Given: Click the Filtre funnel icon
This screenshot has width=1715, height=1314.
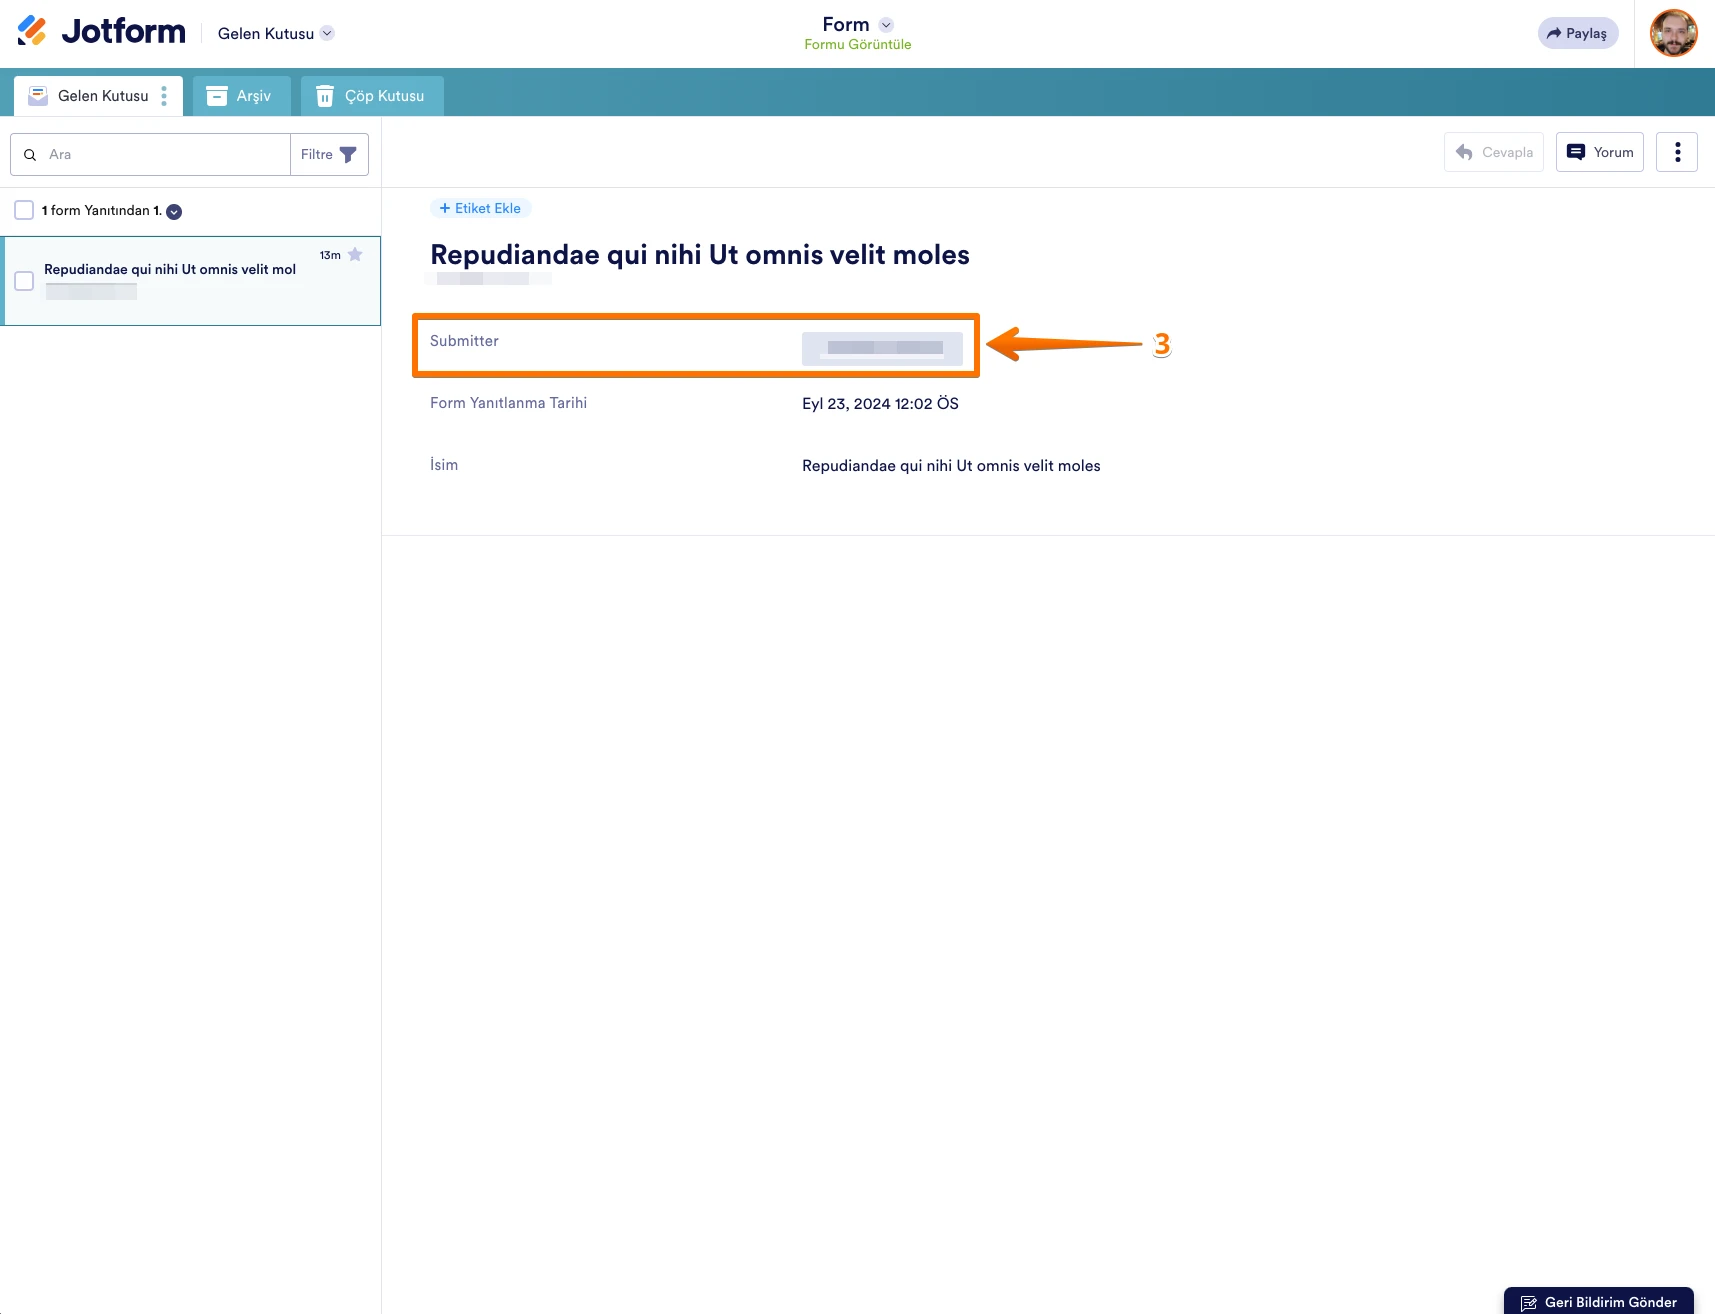Looking at the screenshot, I should point(347,154).
